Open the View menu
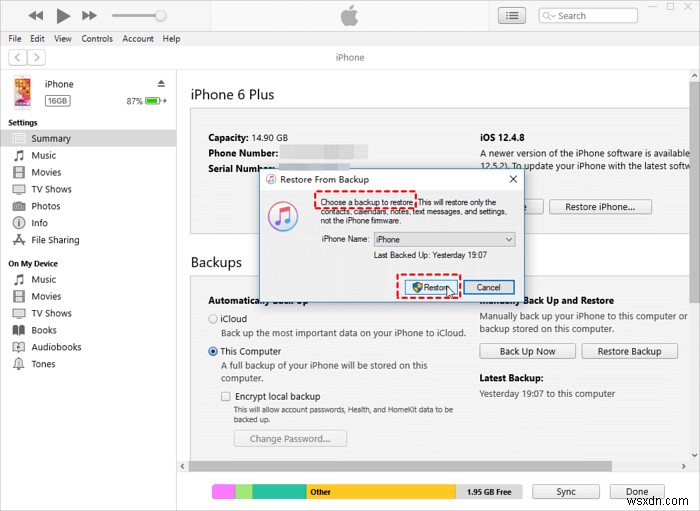Screen dimensions: 700x511 (63, 39)
